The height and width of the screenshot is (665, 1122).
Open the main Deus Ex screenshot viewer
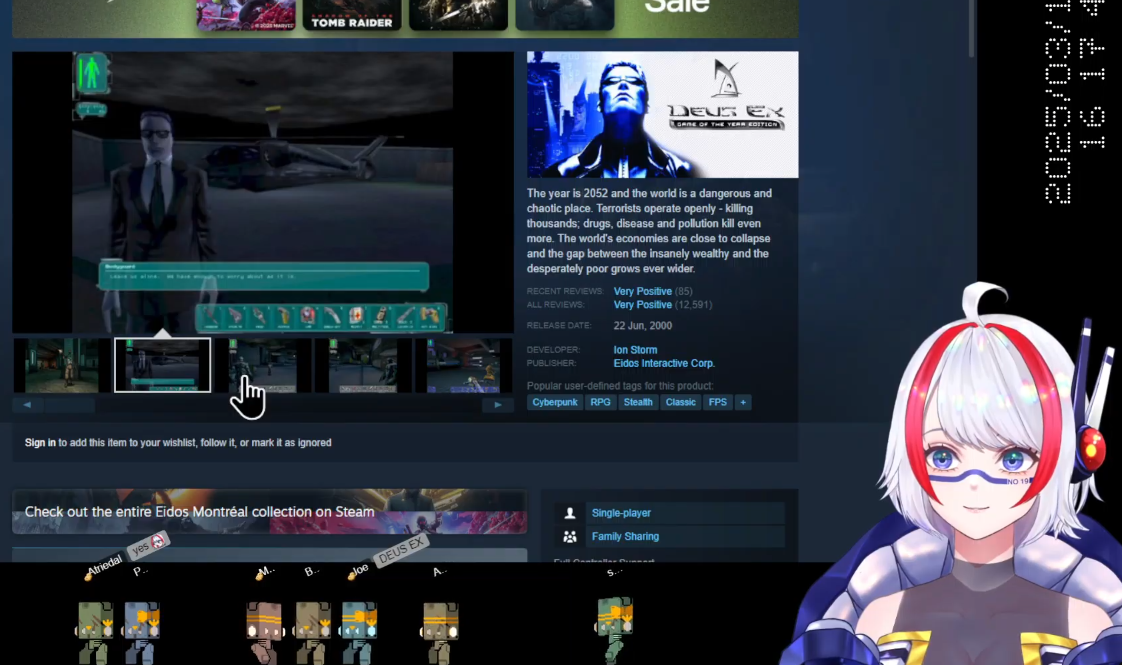263,192
